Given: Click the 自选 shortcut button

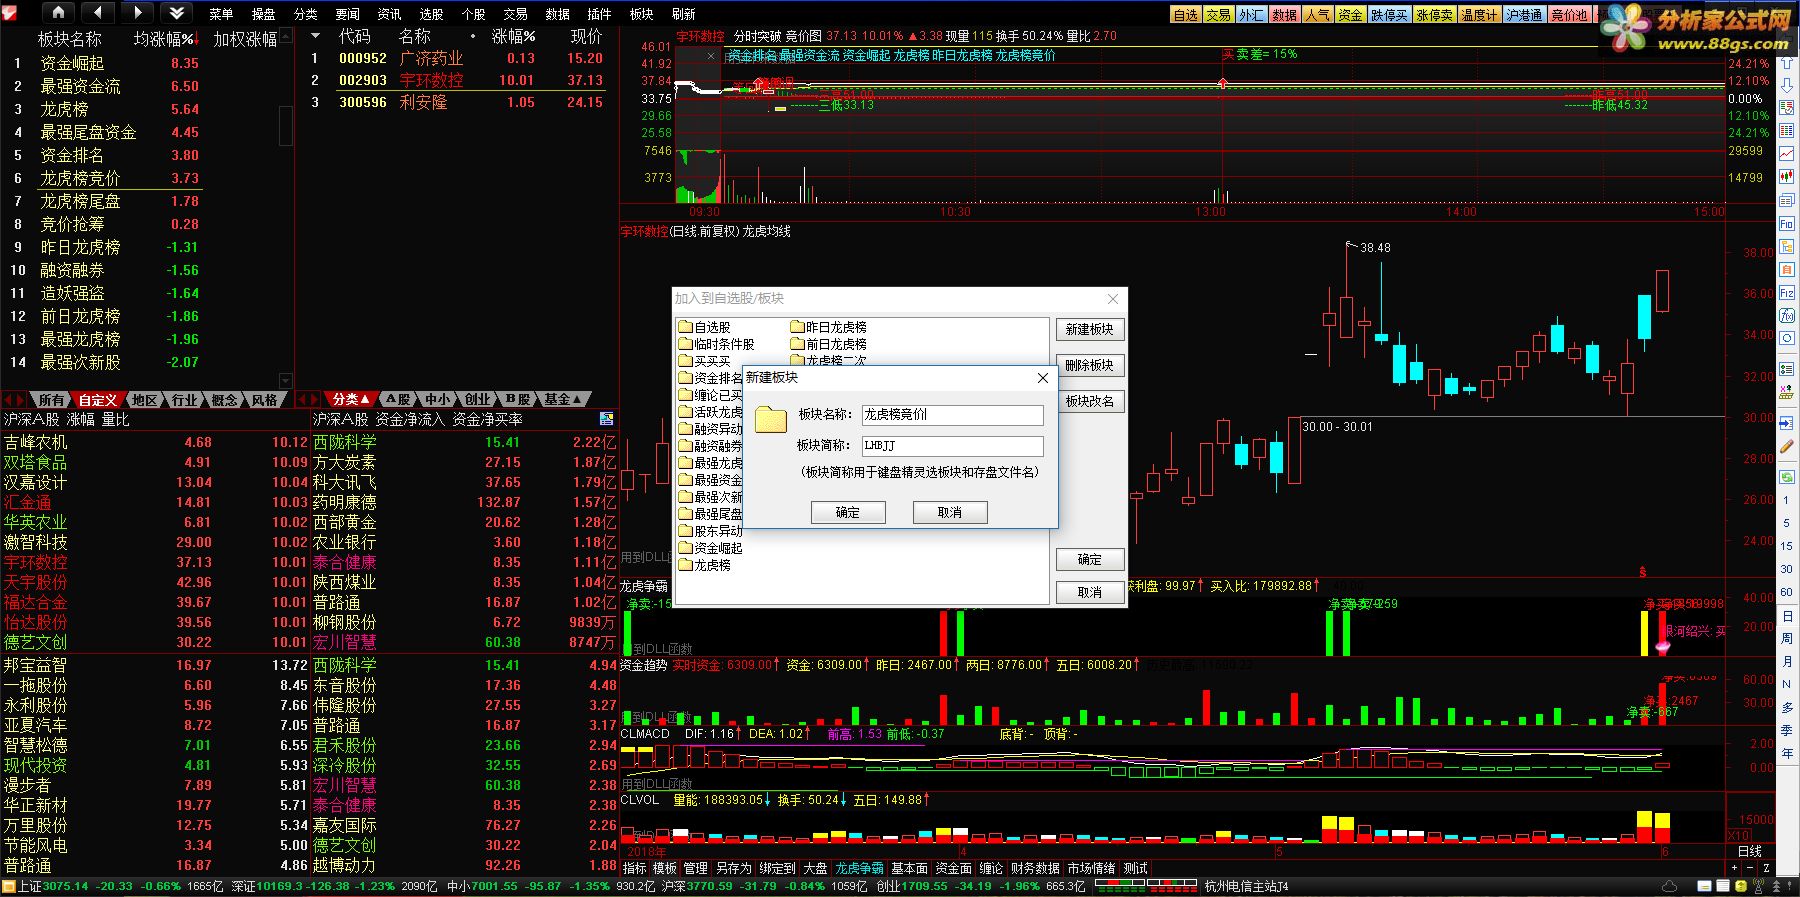Looking at the screenshot, I should [1186, 15].
